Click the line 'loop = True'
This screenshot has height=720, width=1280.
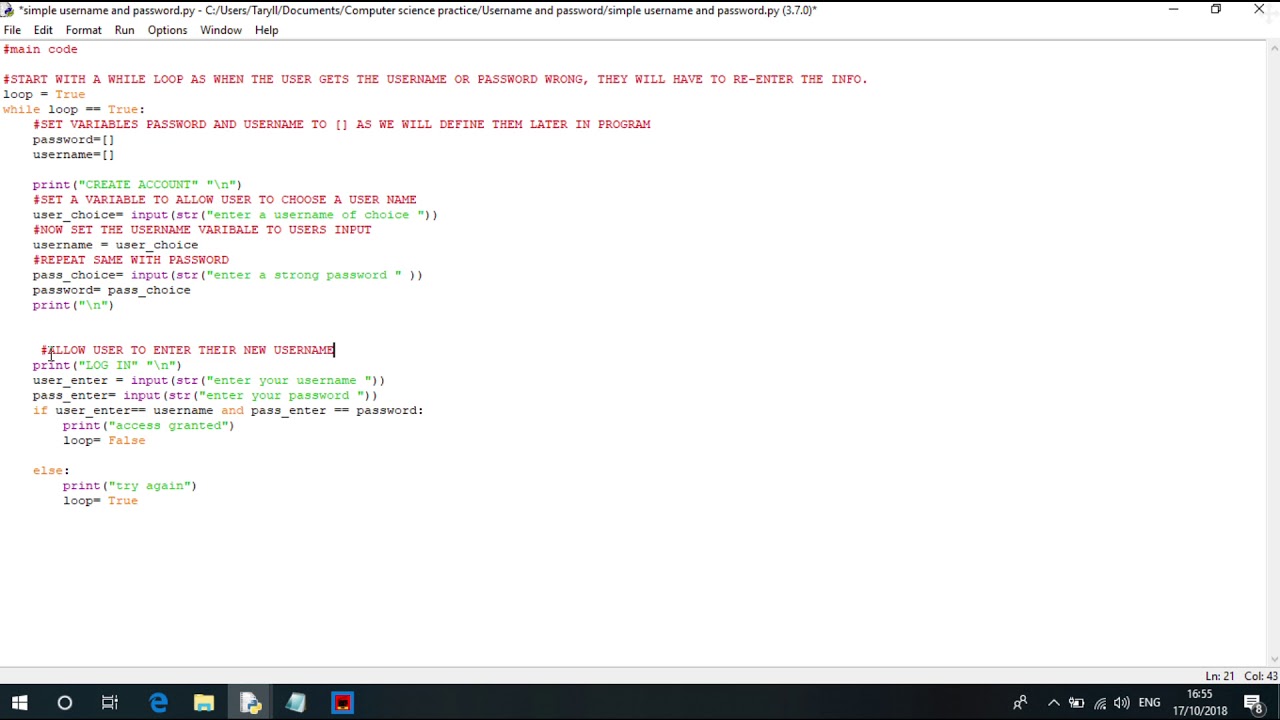(44, 94)
